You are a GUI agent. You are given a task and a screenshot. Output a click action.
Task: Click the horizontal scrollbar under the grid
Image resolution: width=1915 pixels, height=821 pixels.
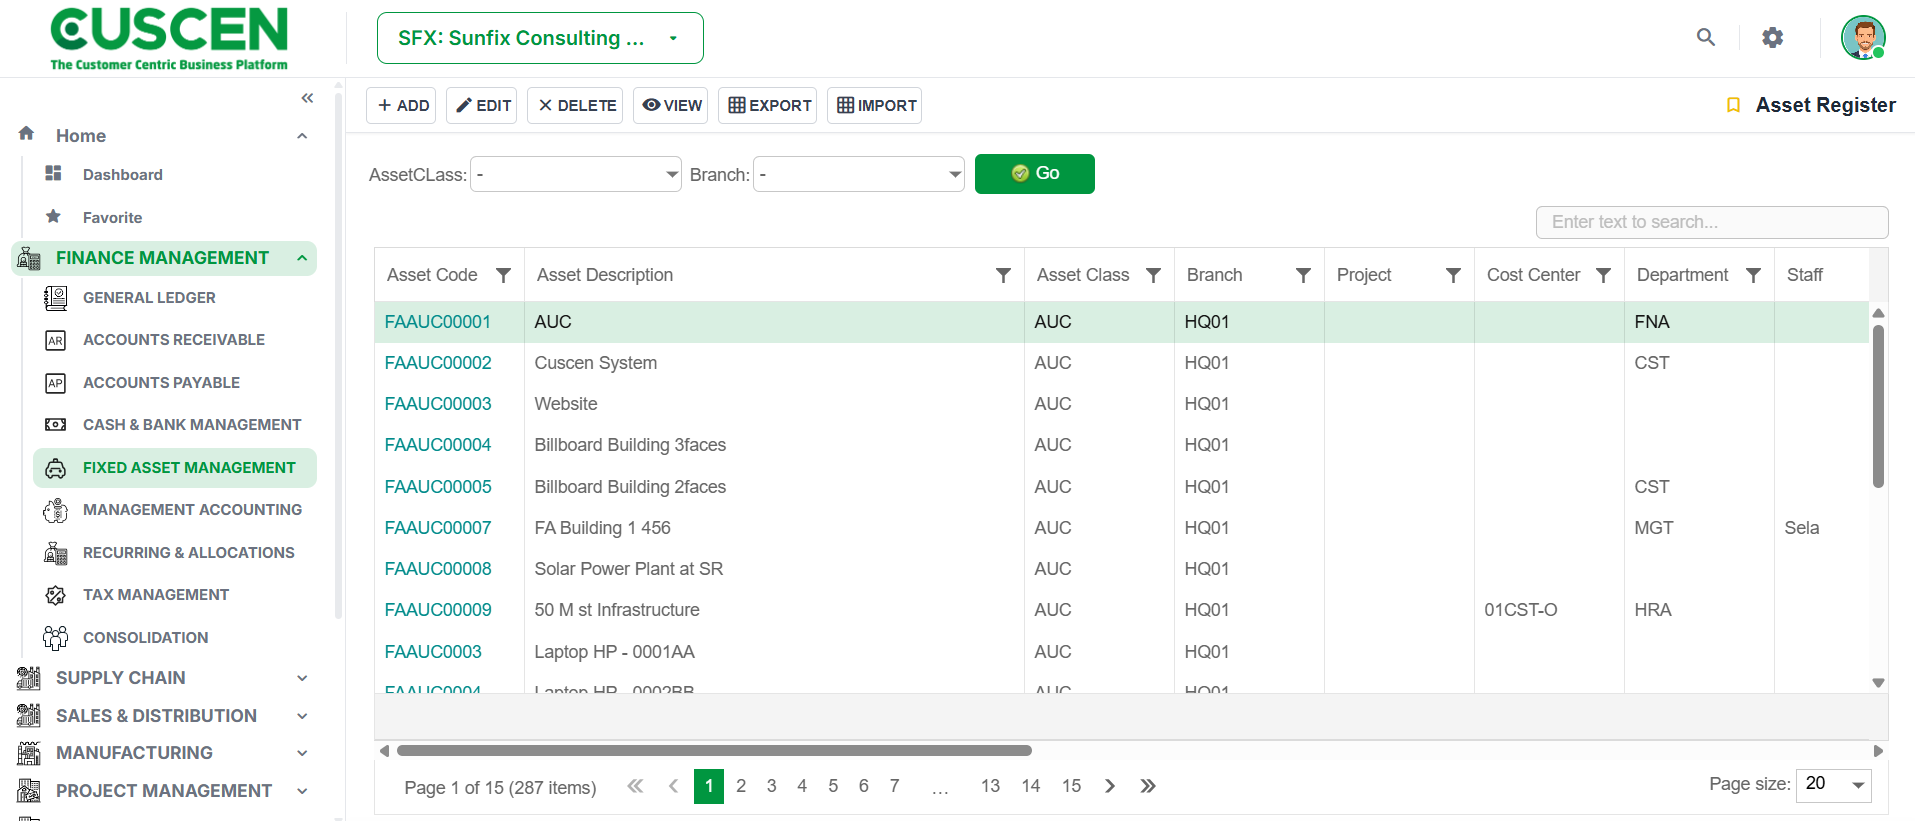click(x=714, y=750)
